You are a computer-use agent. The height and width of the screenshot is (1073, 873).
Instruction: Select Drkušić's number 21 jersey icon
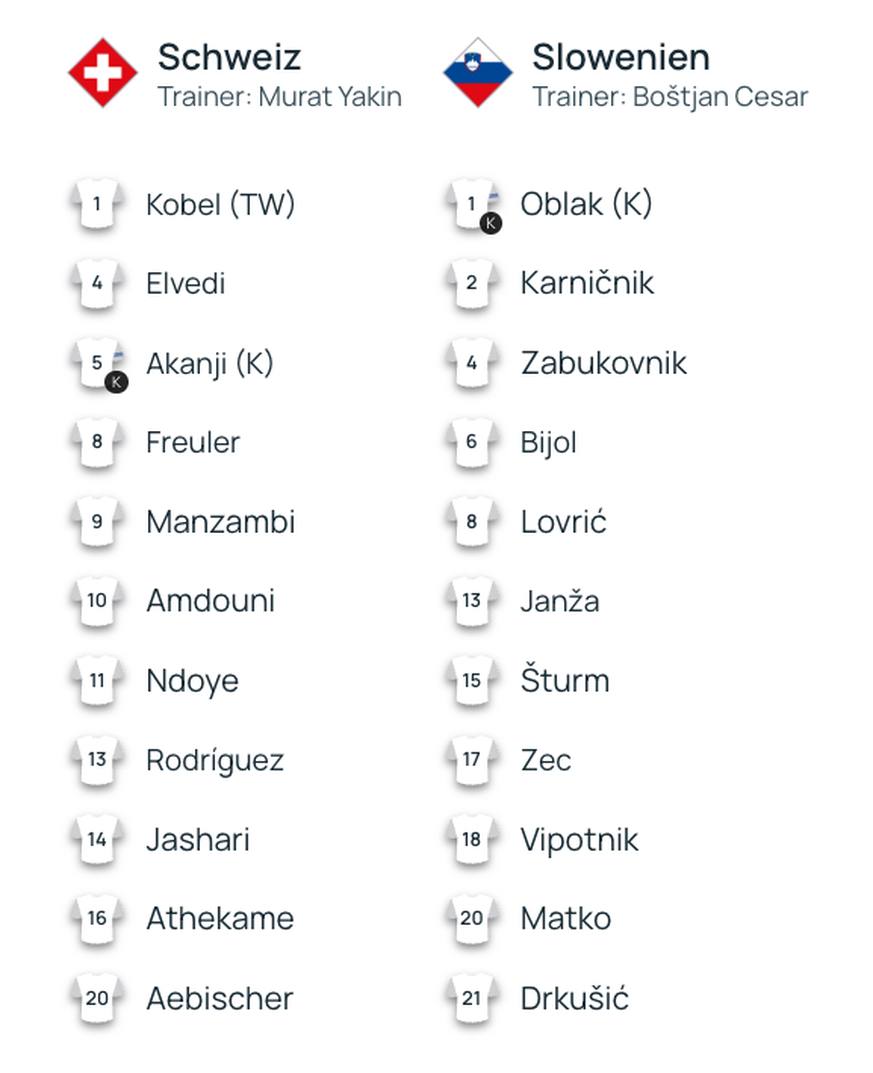pos(471,998)
